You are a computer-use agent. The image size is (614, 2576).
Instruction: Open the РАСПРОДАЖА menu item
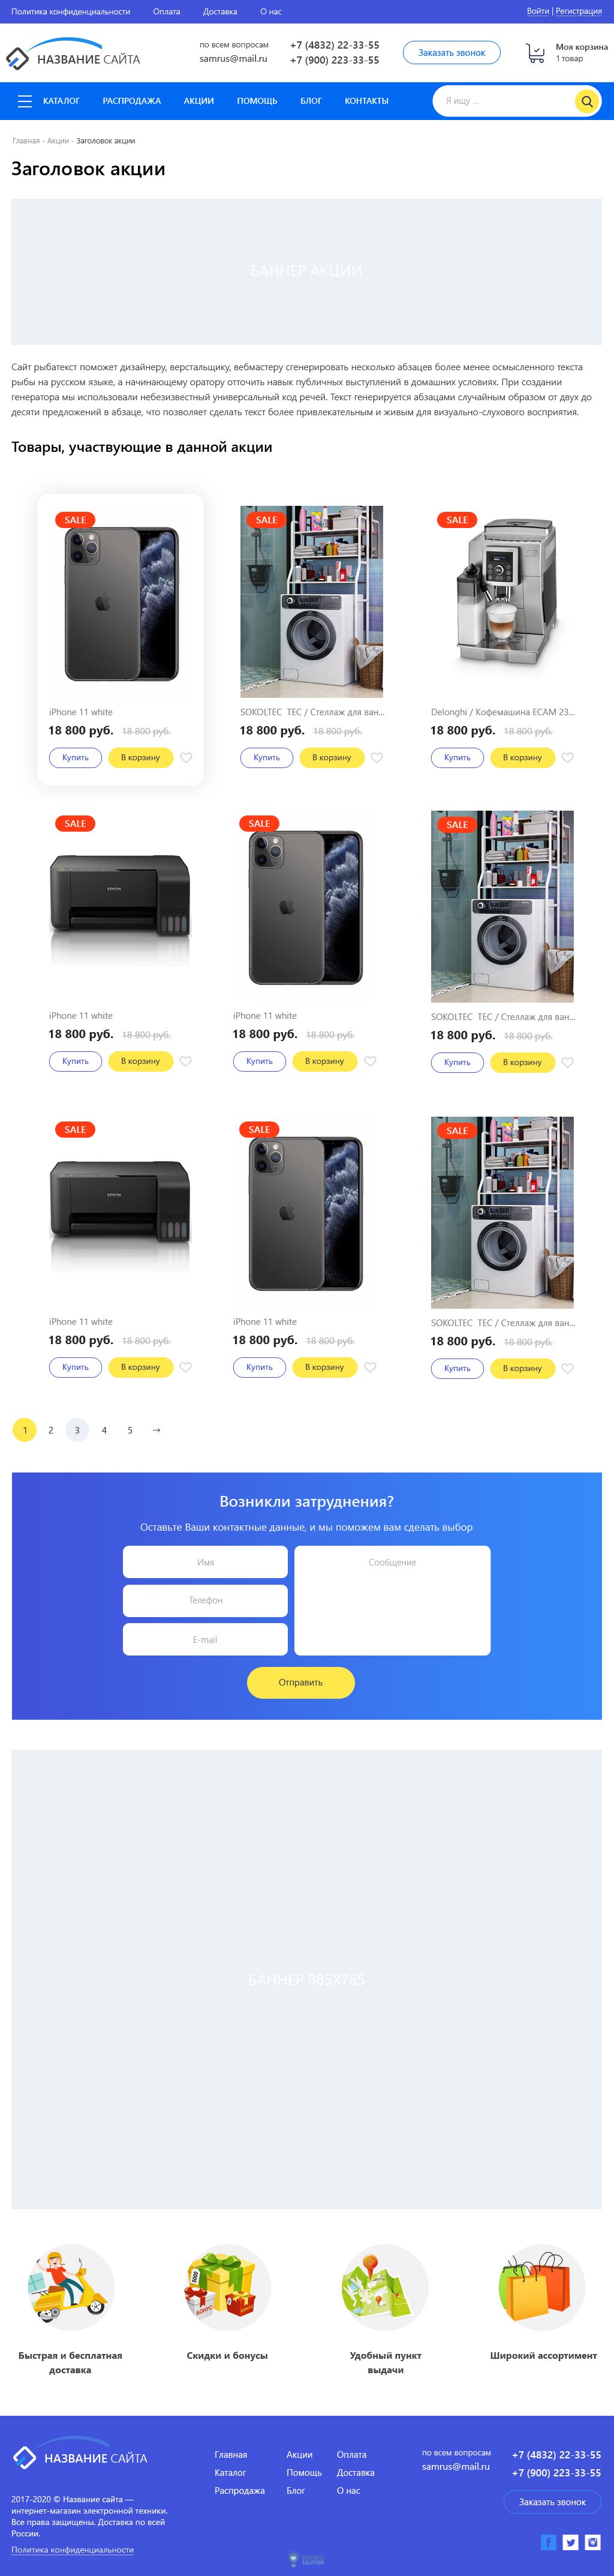point(131,101)
